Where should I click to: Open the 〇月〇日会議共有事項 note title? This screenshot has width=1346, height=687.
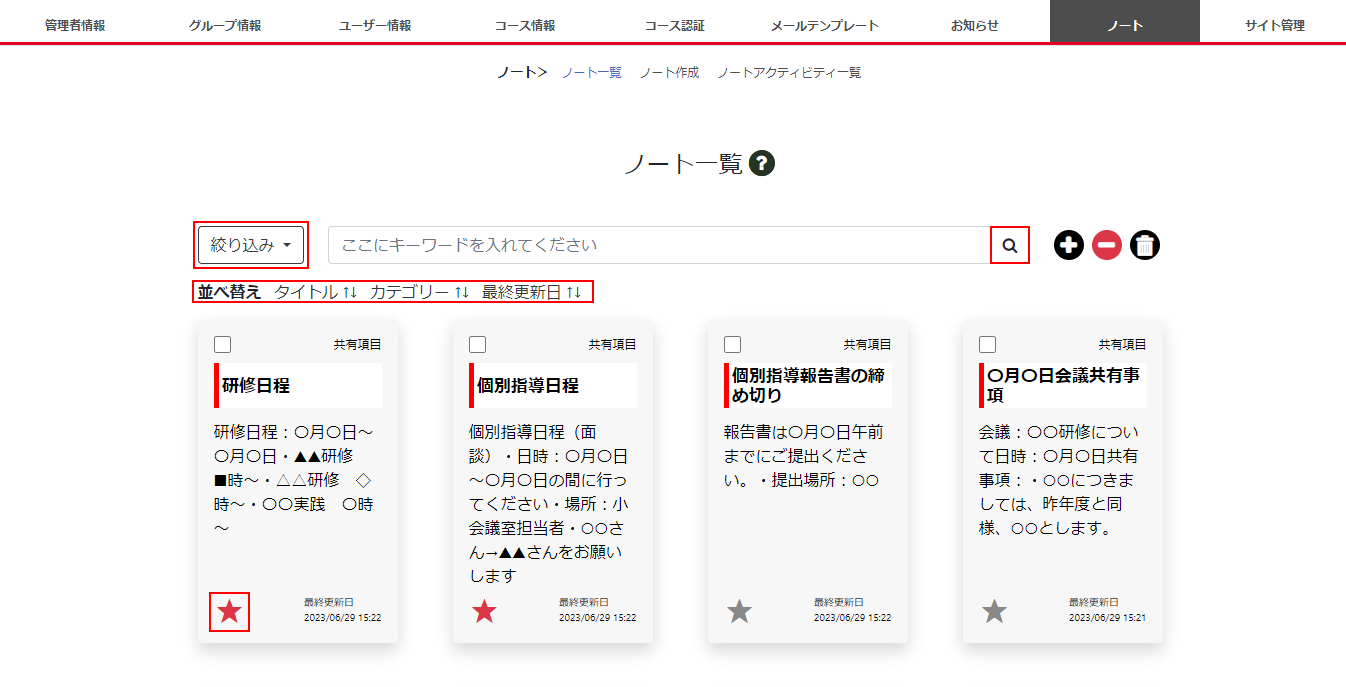pos(1063,385)
